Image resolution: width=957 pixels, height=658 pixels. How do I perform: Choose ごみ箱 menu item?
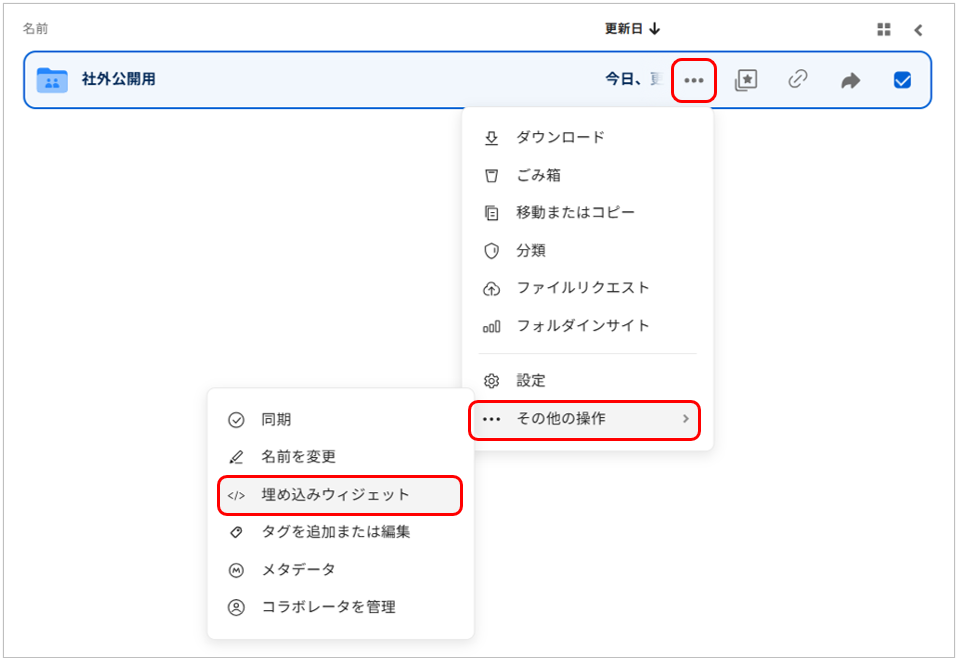pyautogui.click(x=538, y=175)
